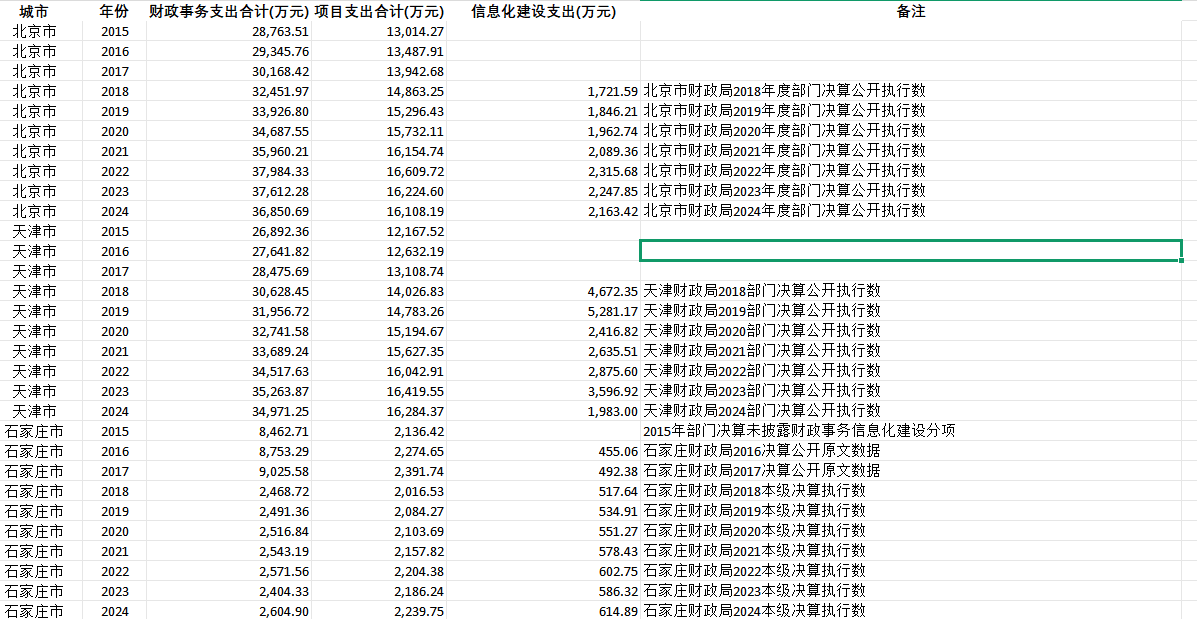Click the year cell of the 天津市 2024 row
Screen dimensions: 1197x619
(x=115, y=411)
